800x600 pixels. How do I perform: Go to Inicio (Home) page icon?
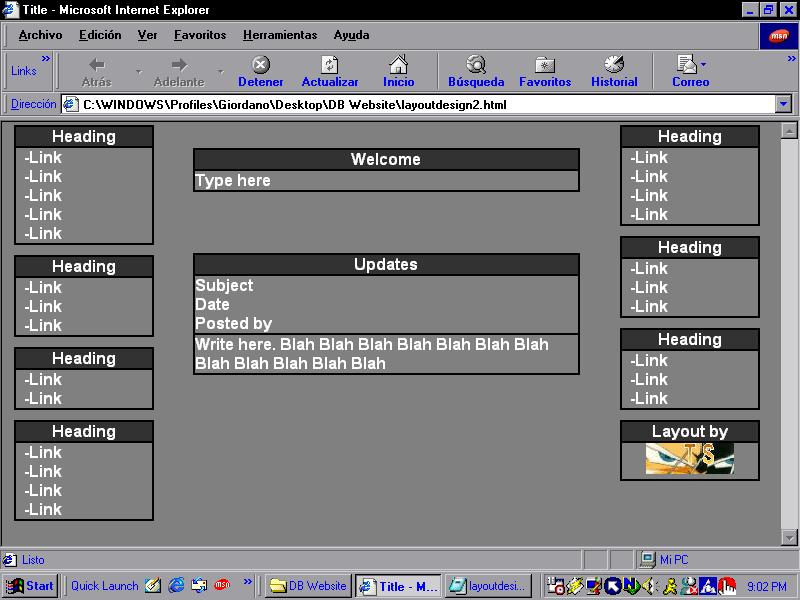(398, 66)
